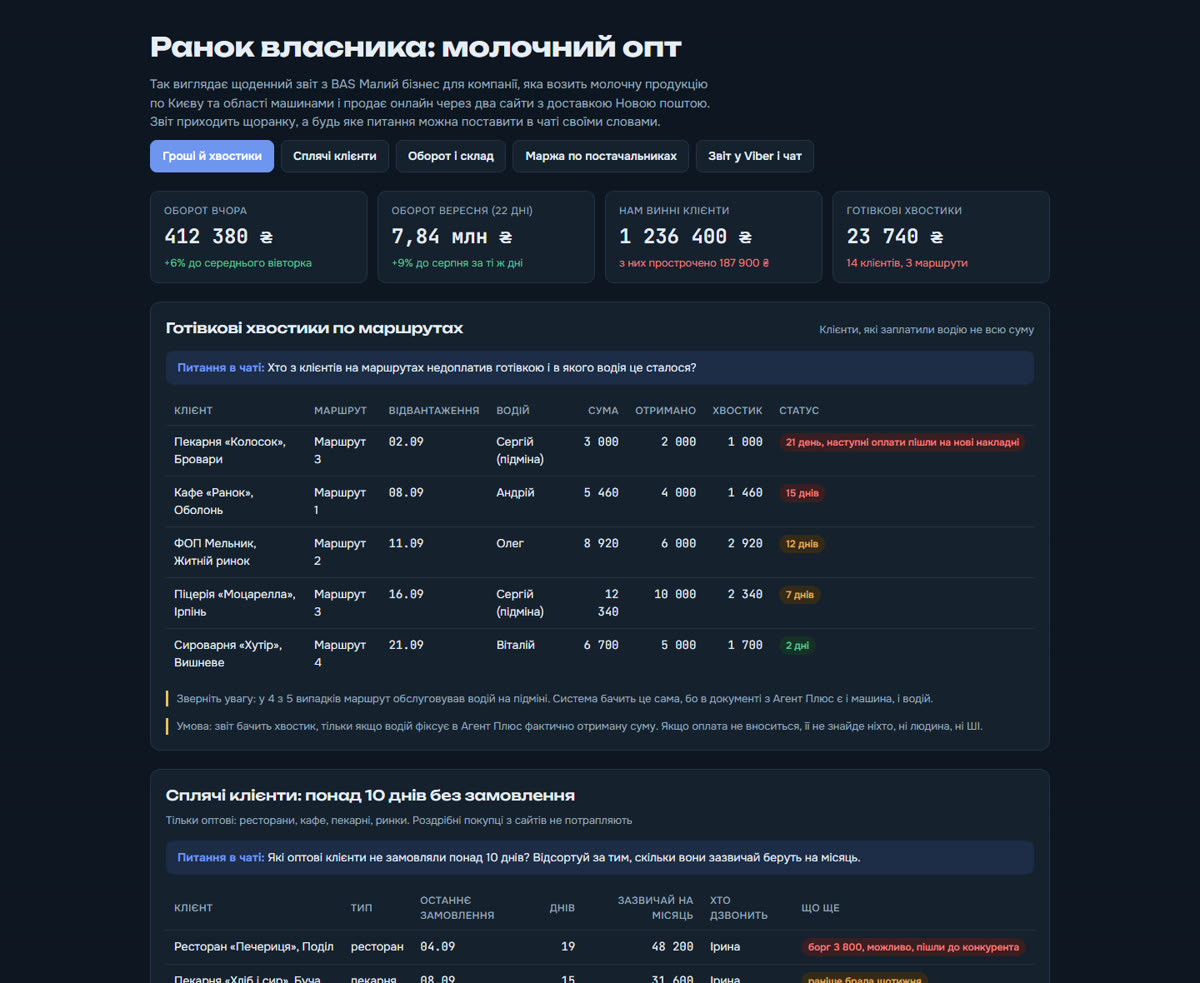The image size is (1200, 983).
Task: Click shipment date 11.09 of ФОП Мельник
Action: click(x=406, y=544)
